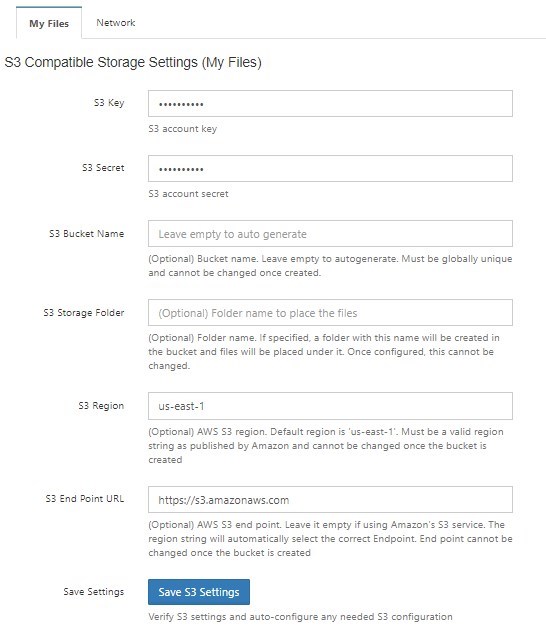Open the Network tab

(116, 23)
